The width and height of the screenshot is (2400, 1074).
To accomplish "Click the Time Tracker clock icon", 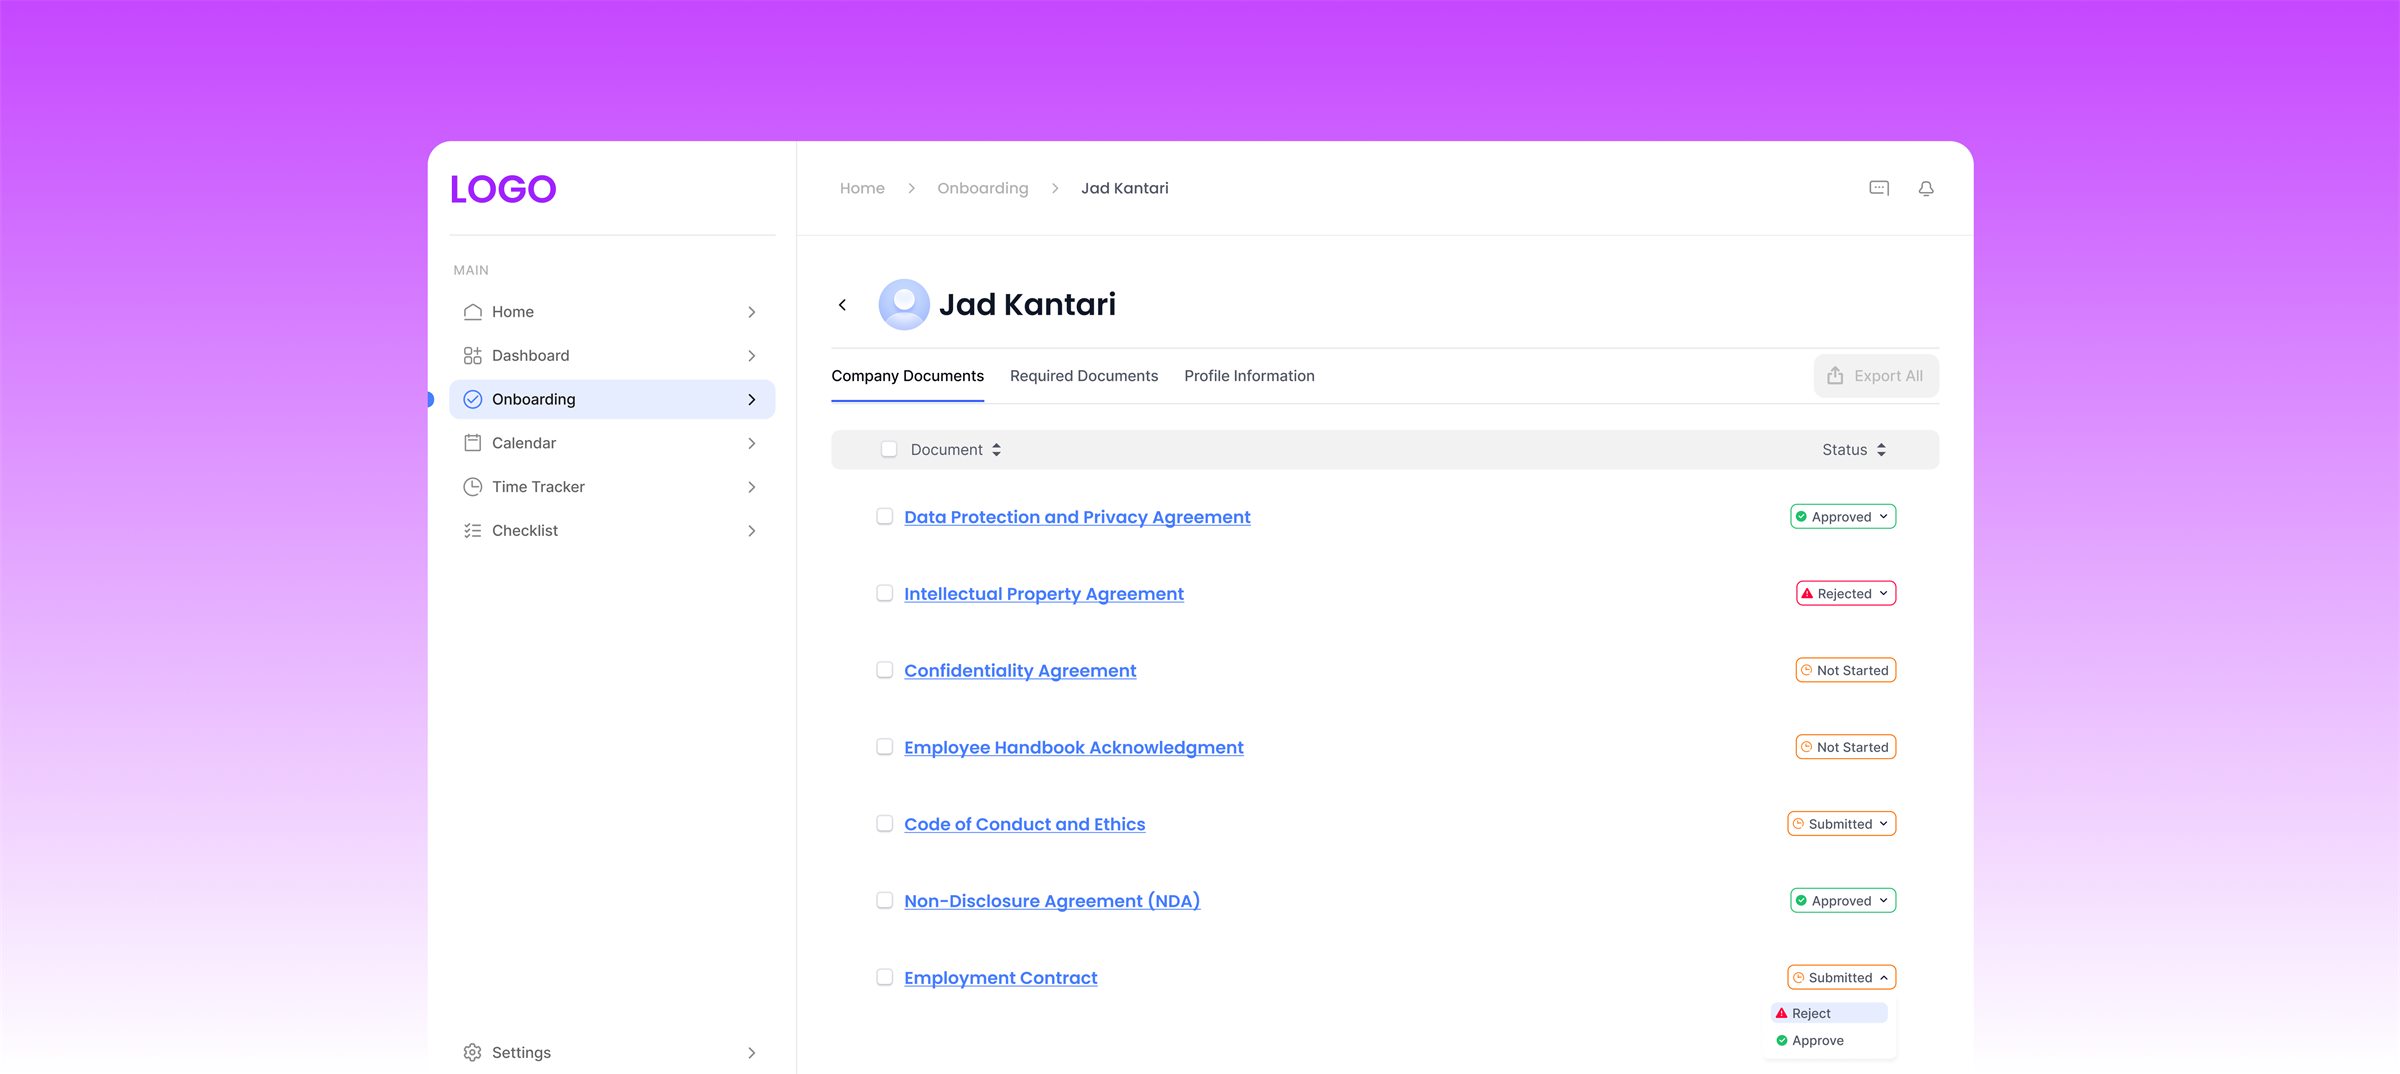I will pyautogui.click(x=473, y=487).
